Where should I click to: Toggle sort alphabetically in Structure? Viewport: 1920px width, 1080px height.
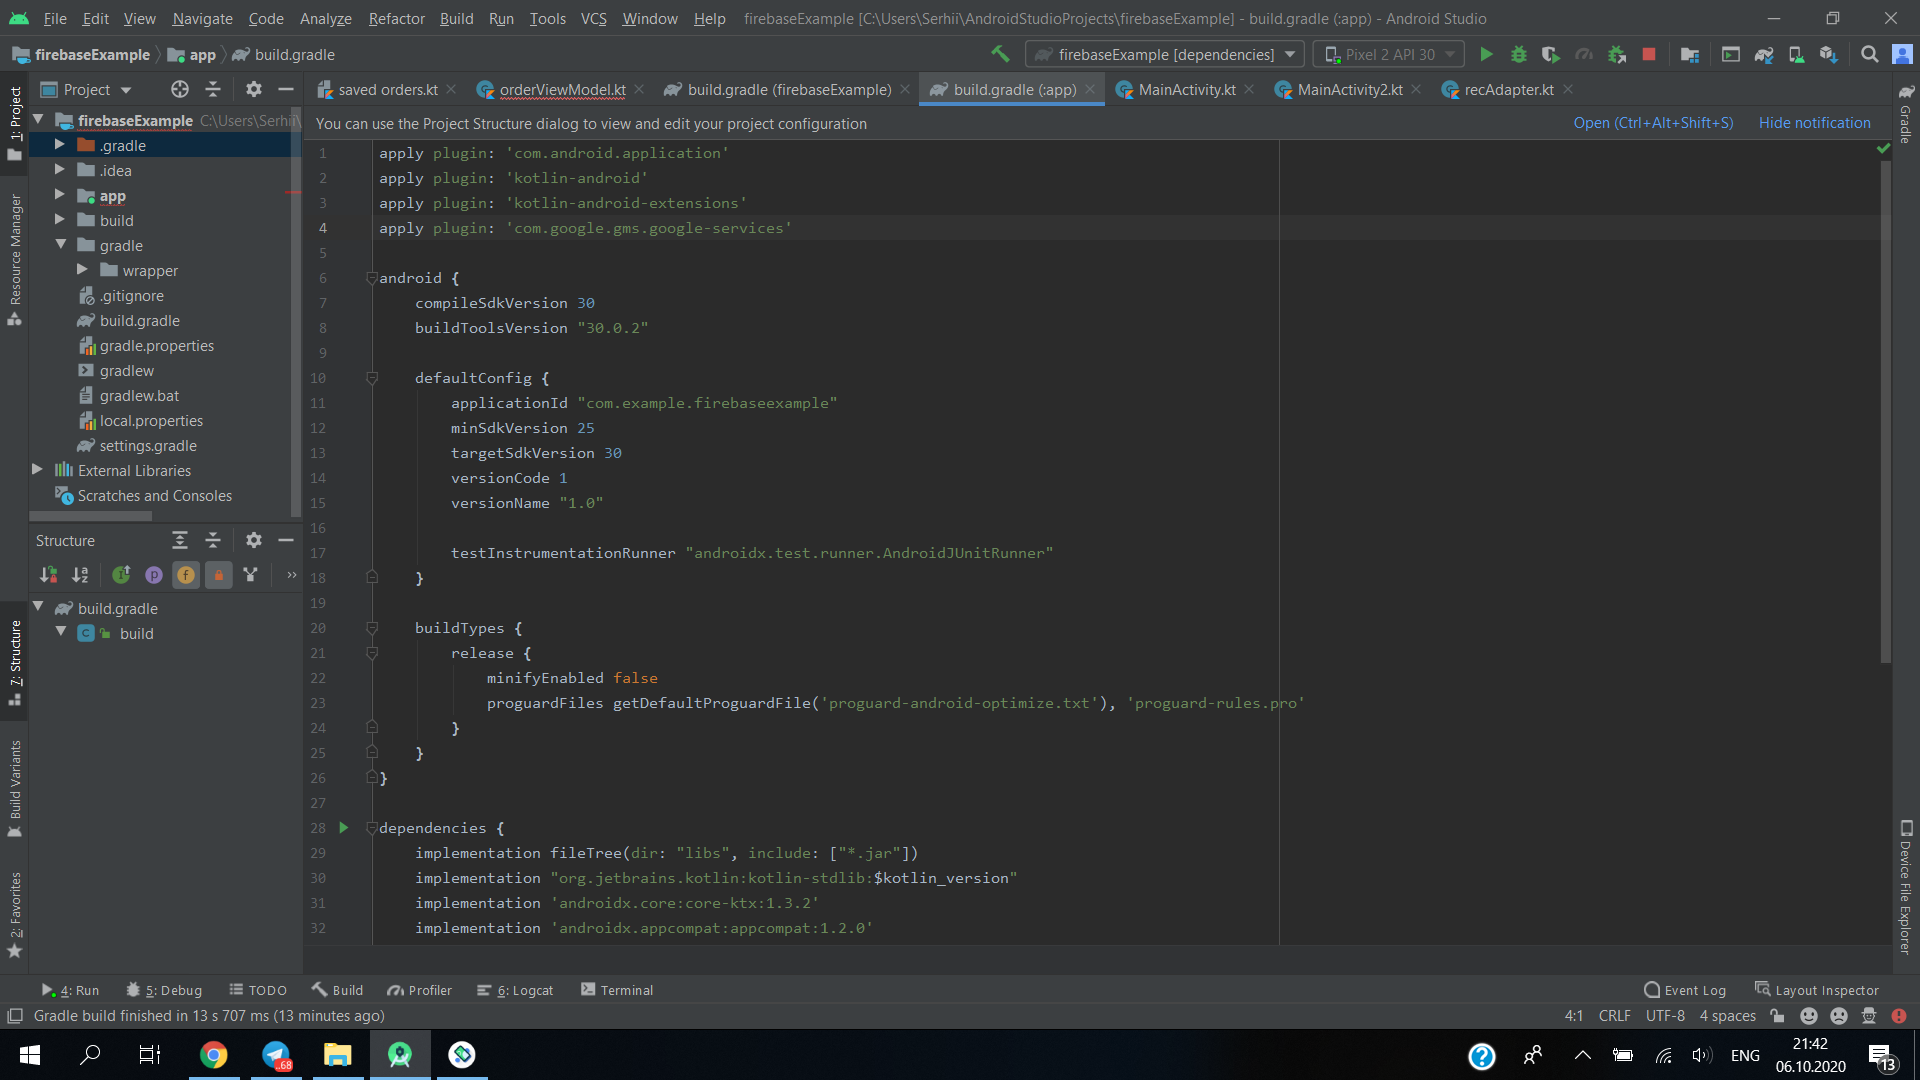coord(81,574)
